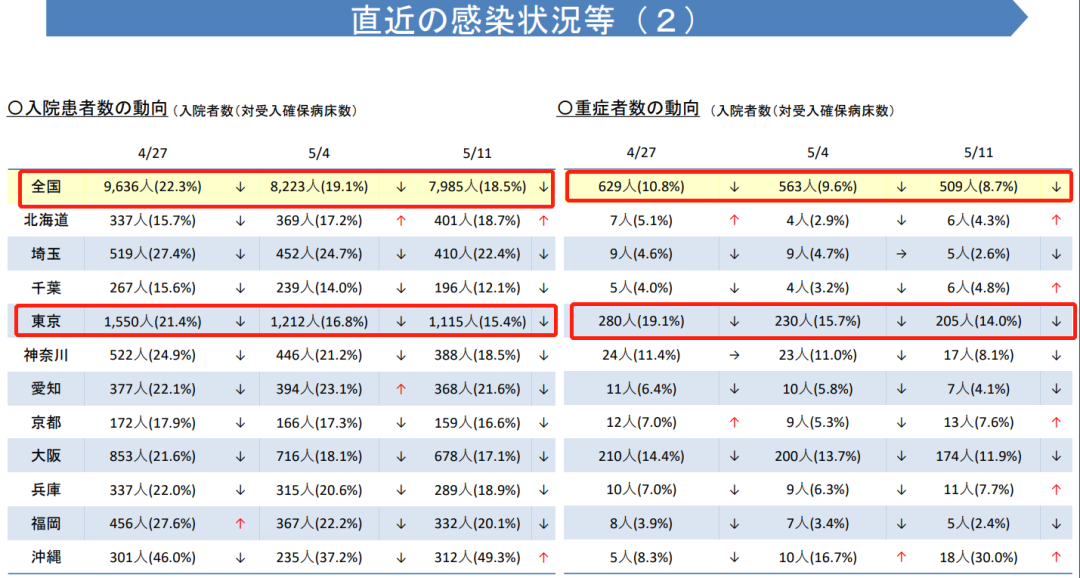Click the 全国 row label

coord(47,186)
